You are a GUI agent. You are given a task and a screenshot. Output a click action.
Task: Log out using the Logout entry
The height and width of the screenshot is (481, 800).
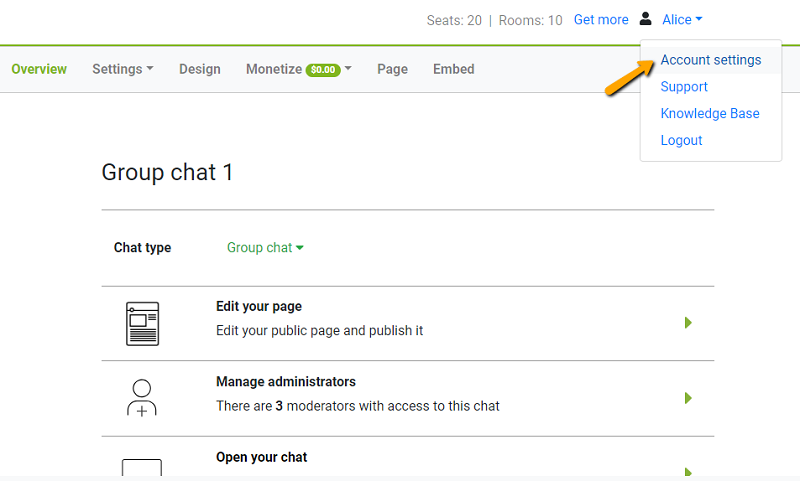tap(681, 141)
